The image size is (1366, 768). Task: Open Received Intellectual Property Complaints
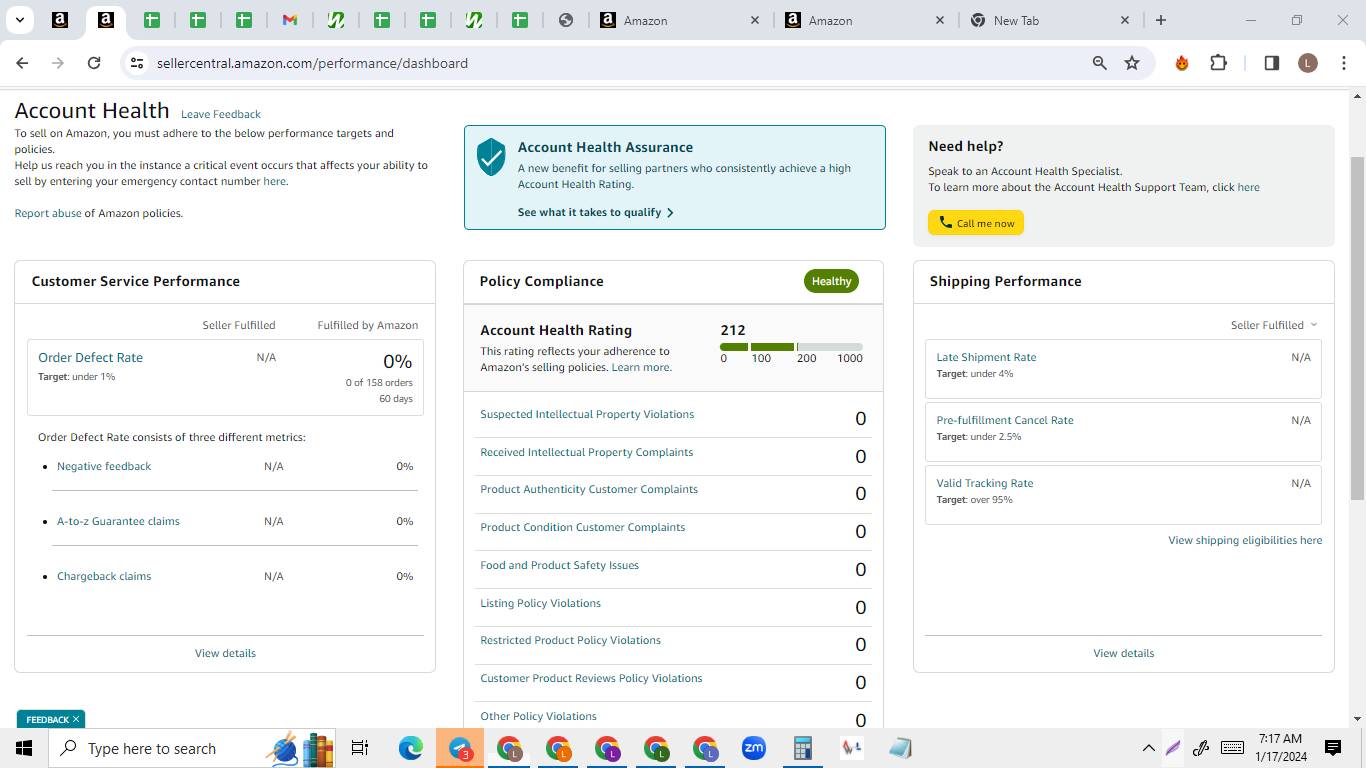(x=587, y=452)
